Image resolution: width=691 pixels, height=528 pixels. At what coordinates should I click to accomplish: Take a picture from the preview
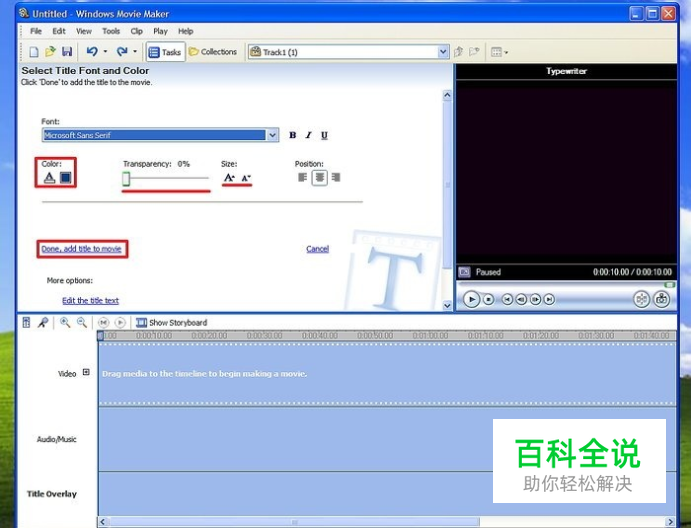(662, 300)
